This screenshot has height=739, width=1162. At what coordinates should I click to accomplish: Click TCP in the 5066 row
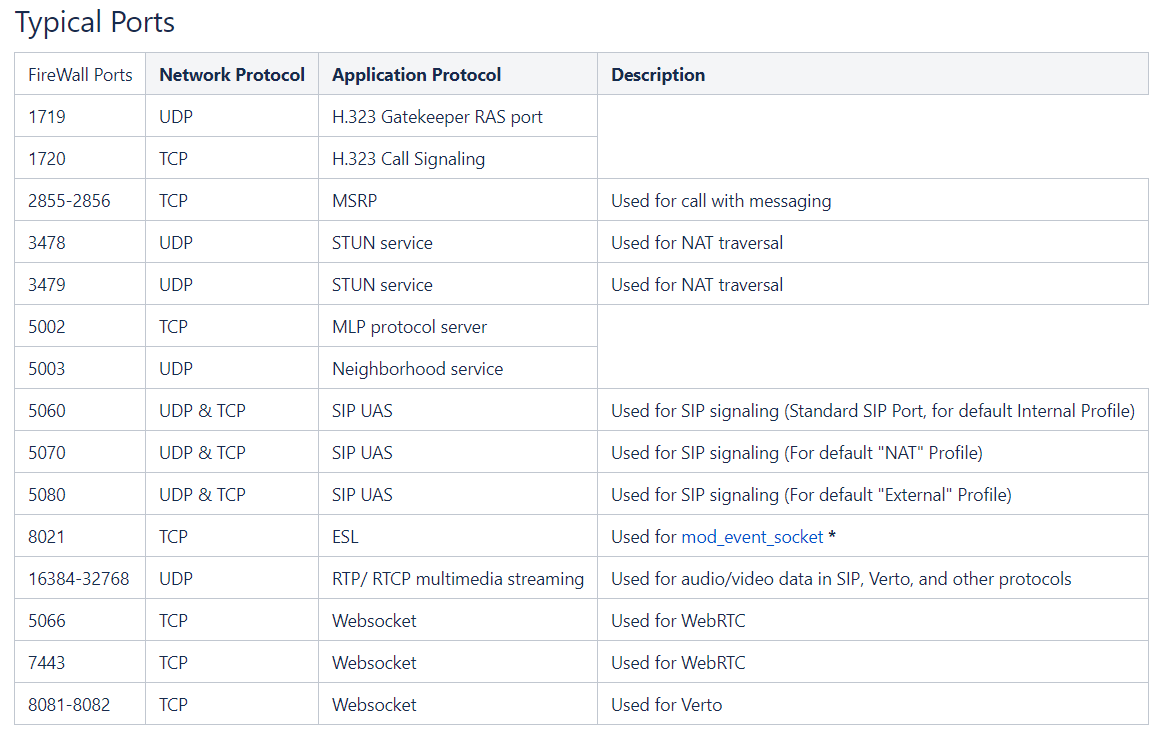(232, 620)
